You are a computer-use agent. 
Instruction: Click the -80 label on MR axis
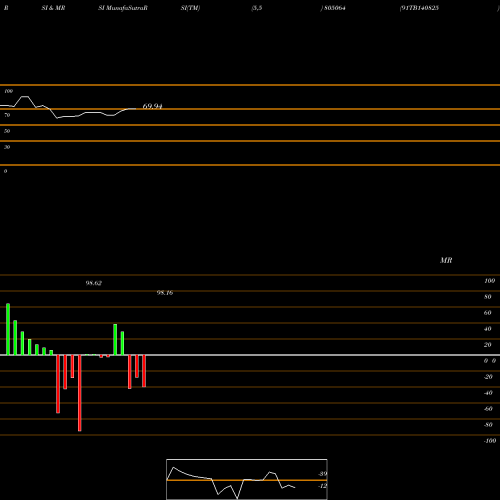coord(488,425)
